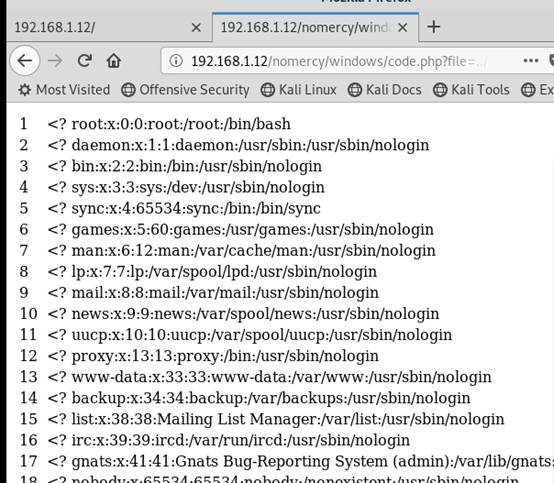Screen dimensions: 554x483
Task: Close the 192.168.1.12/ tab
Action: [196, 28]
